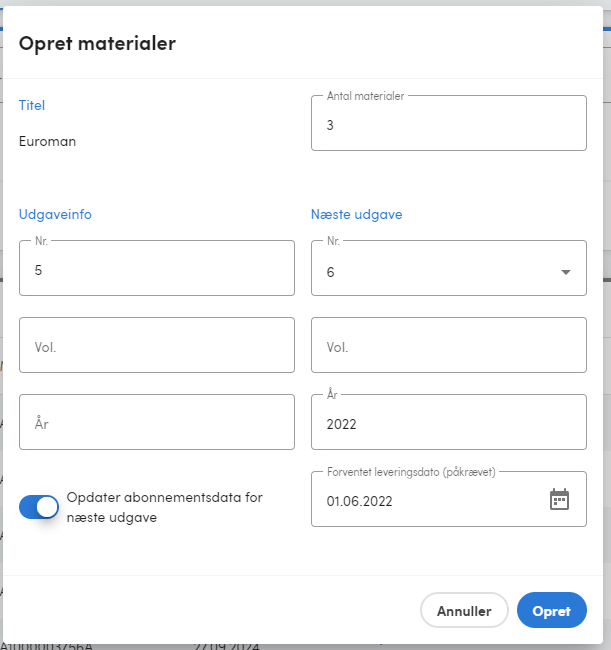Viewport: 611px width, 650px height.
Task: Toggle Opdater abonnementsdata for næste udgave switch
Action: pyautogui.click(x=39, y=507)
